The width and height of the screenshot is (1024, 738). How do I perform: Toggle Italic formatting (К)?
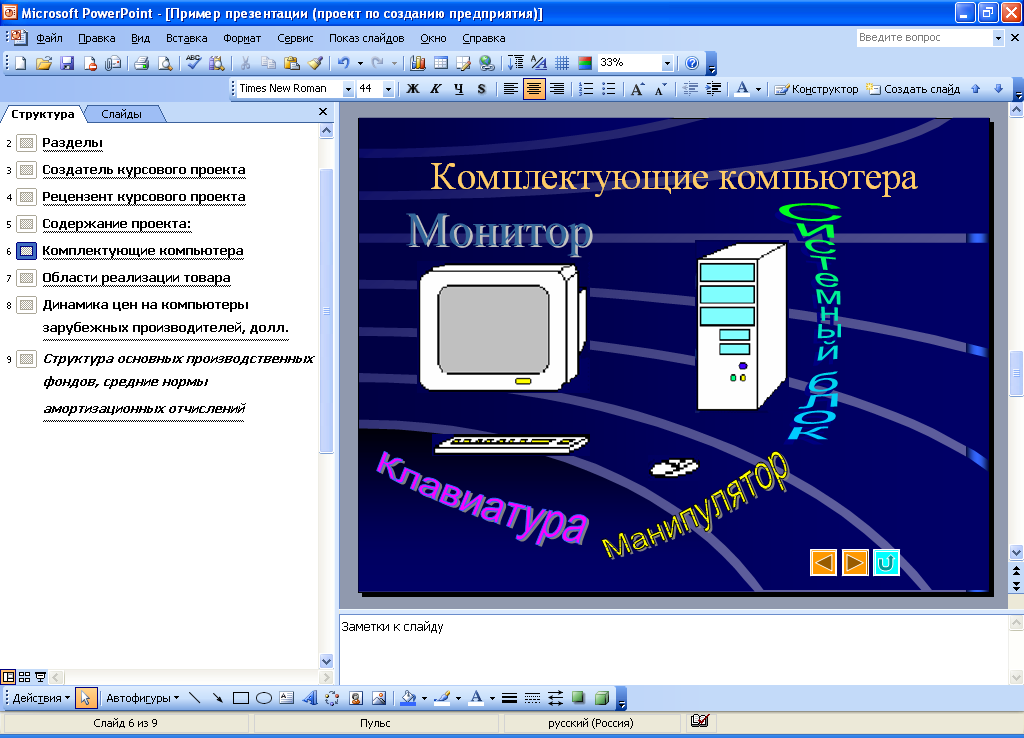tap(436, 89)
